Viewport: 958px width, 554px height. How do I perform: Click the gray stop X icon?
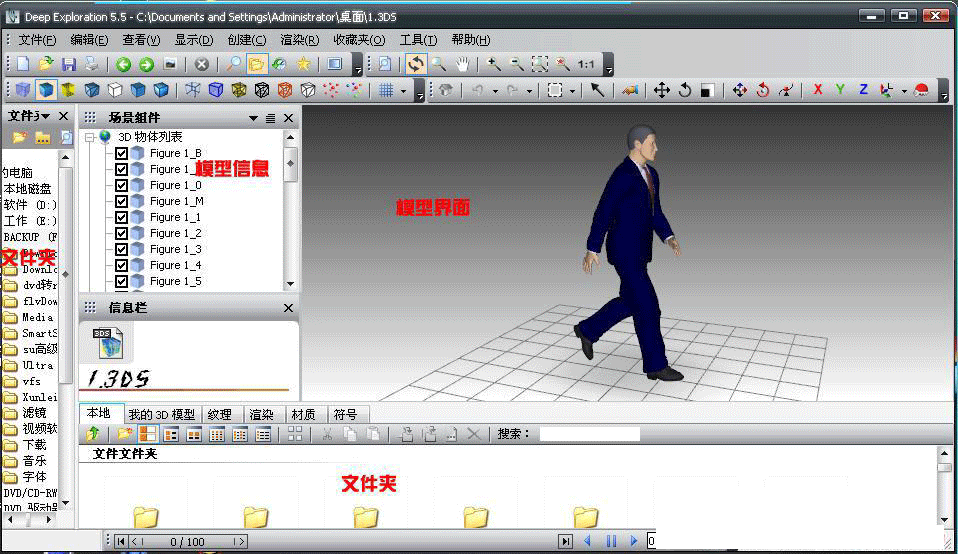[202, 64]
